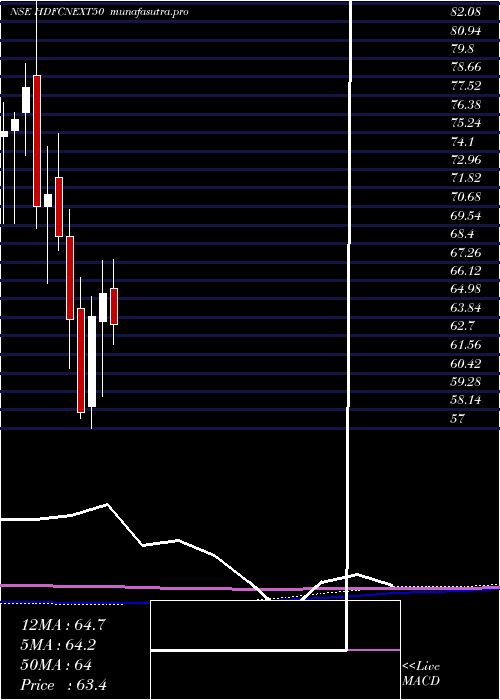The image size is (500, 700).
Task: Click the <<Live MACD label
Action: point(421,674)
